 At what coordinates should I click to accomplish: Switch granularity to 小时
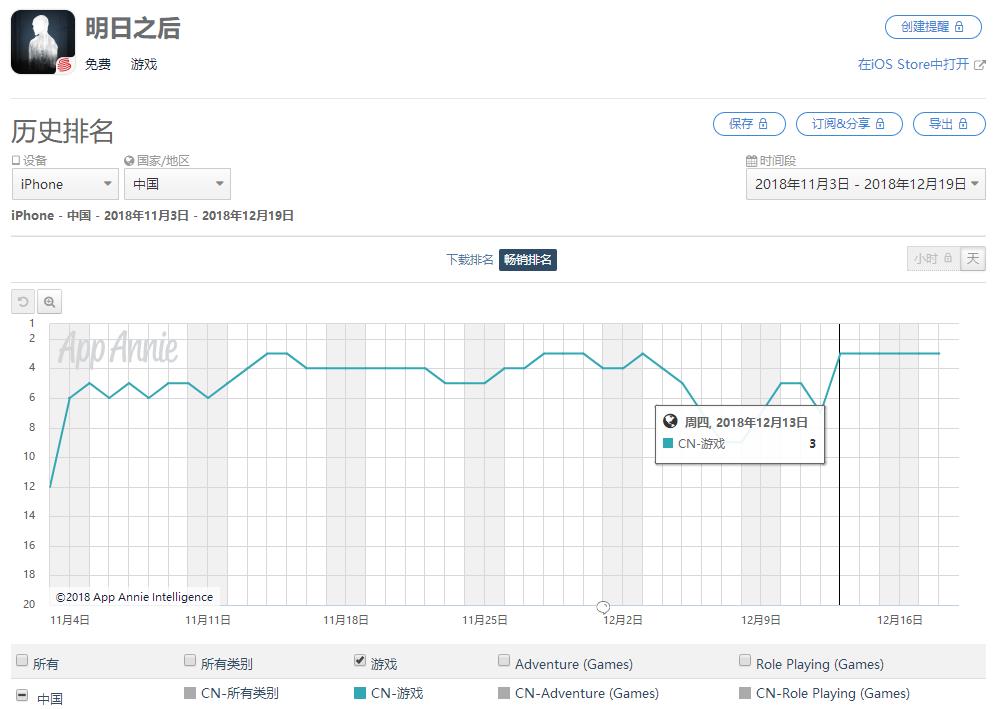coord(933,259)
